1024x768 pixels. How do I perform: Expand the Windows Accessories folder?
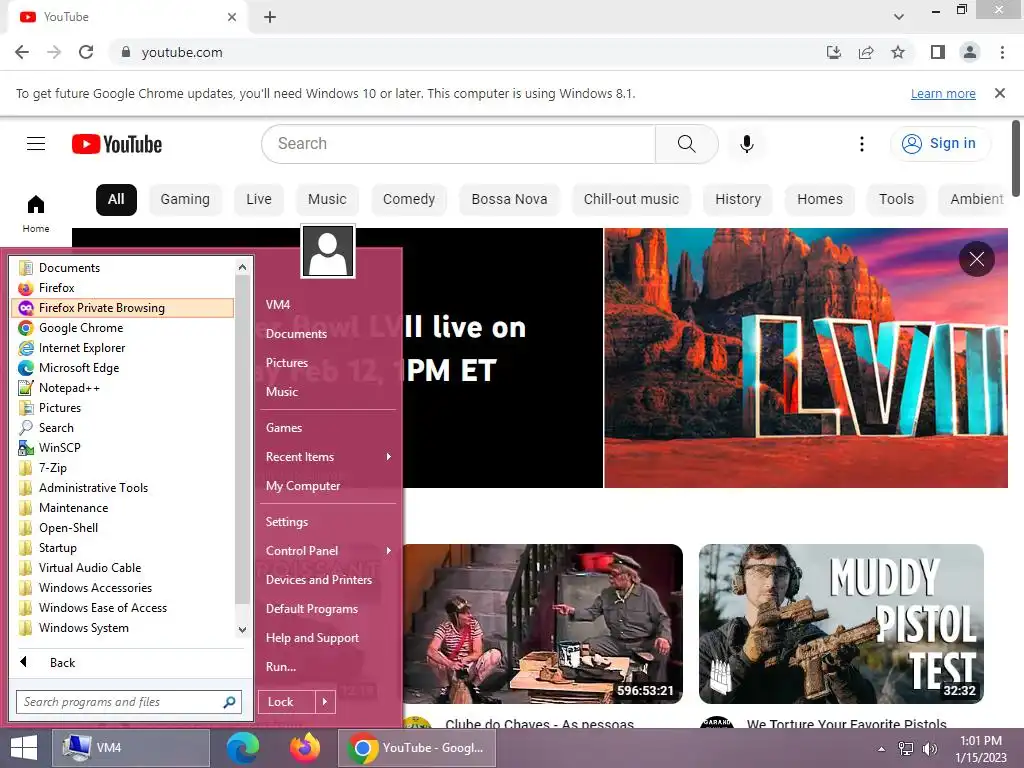(123, 588)
